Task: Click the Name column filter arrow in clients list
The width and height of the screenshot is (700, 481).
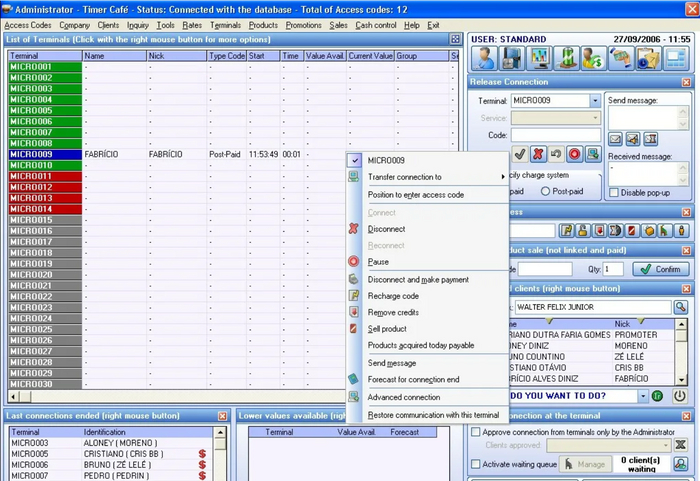Action: [x=550, y=321]
